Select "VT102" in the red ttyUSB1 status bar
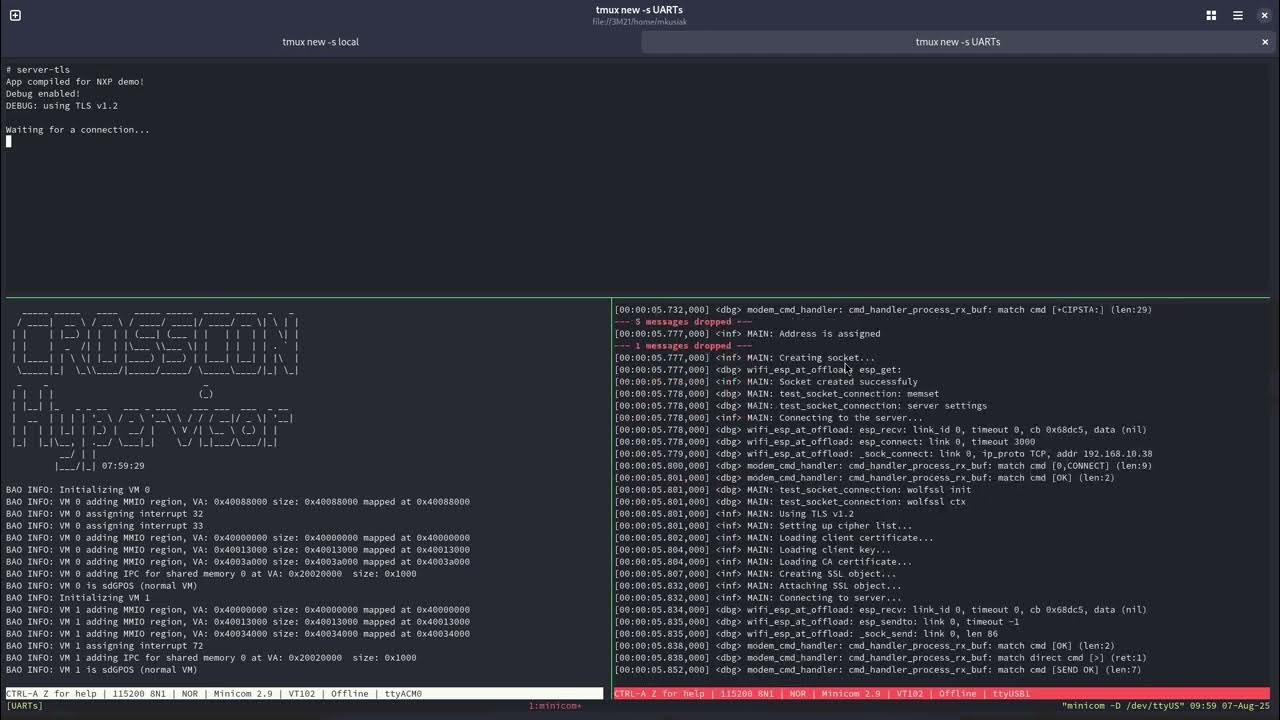The image size is (1280, 720). (x=908, y=693)
